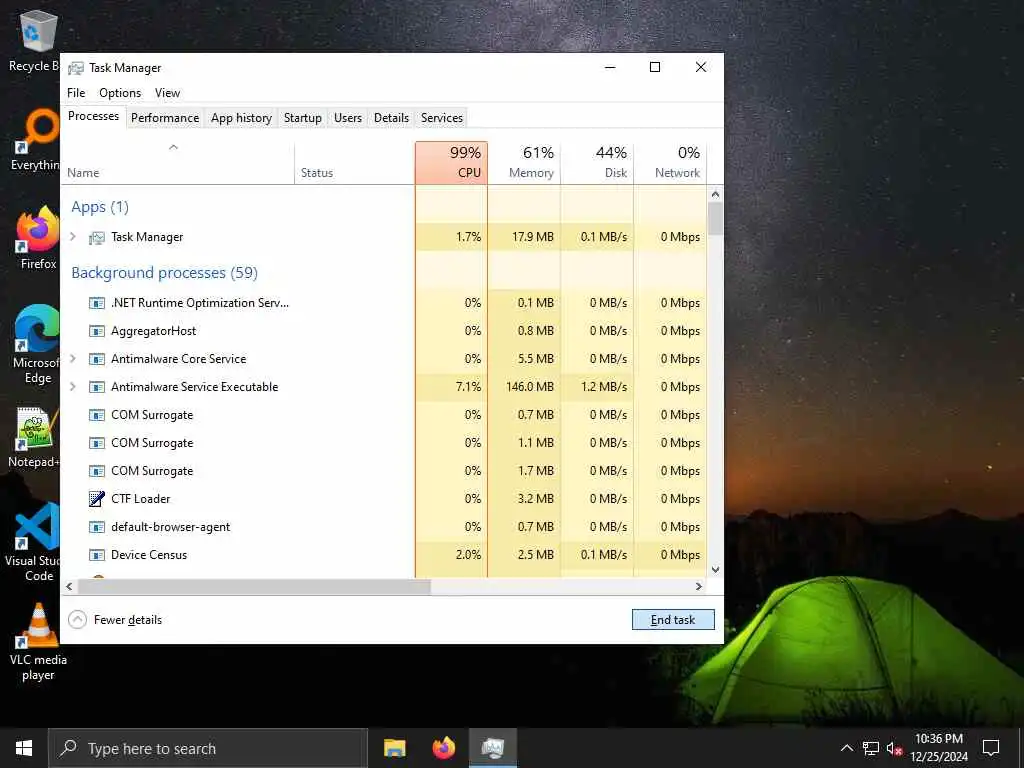Open Firefox from the taskbar
Image resolution: width=1024 pixels, height=768 pixels.
point(443,748)
